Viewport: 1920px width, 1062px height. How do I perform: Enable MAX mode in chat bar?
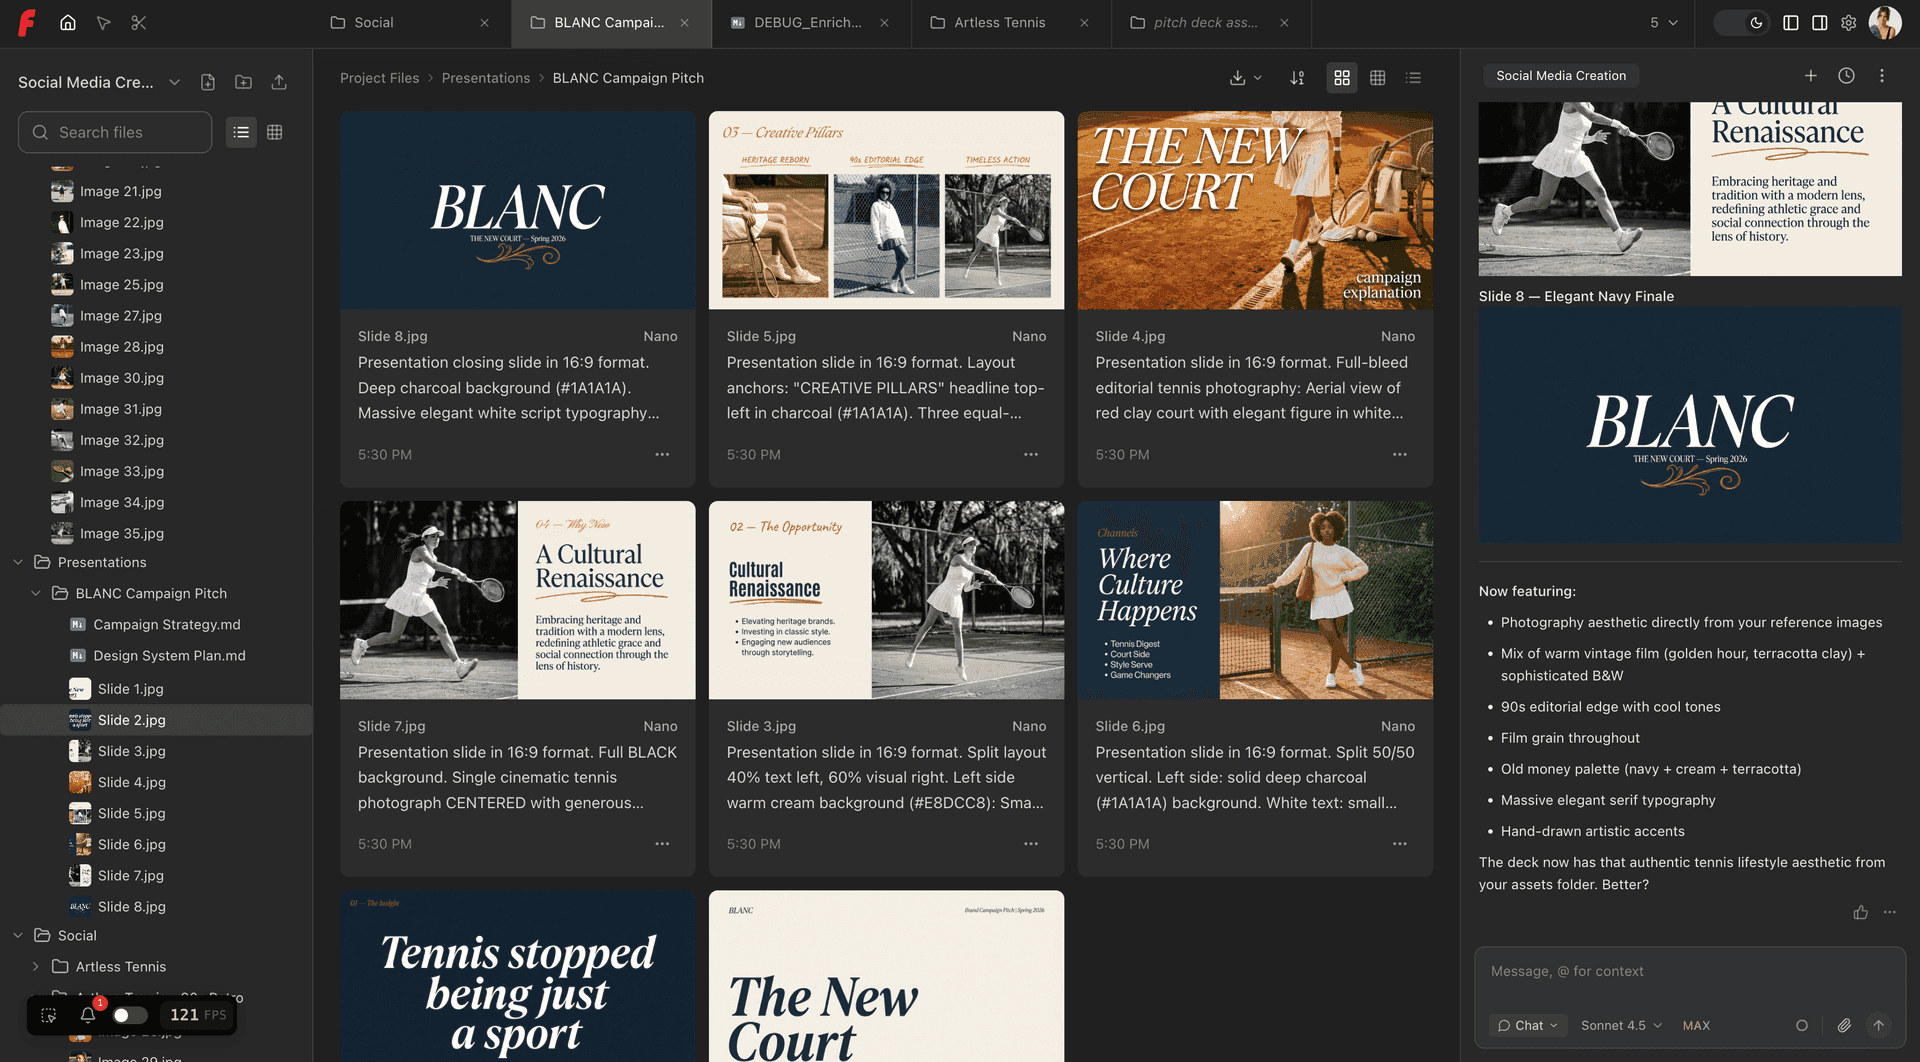[x=1696, y=1025]
